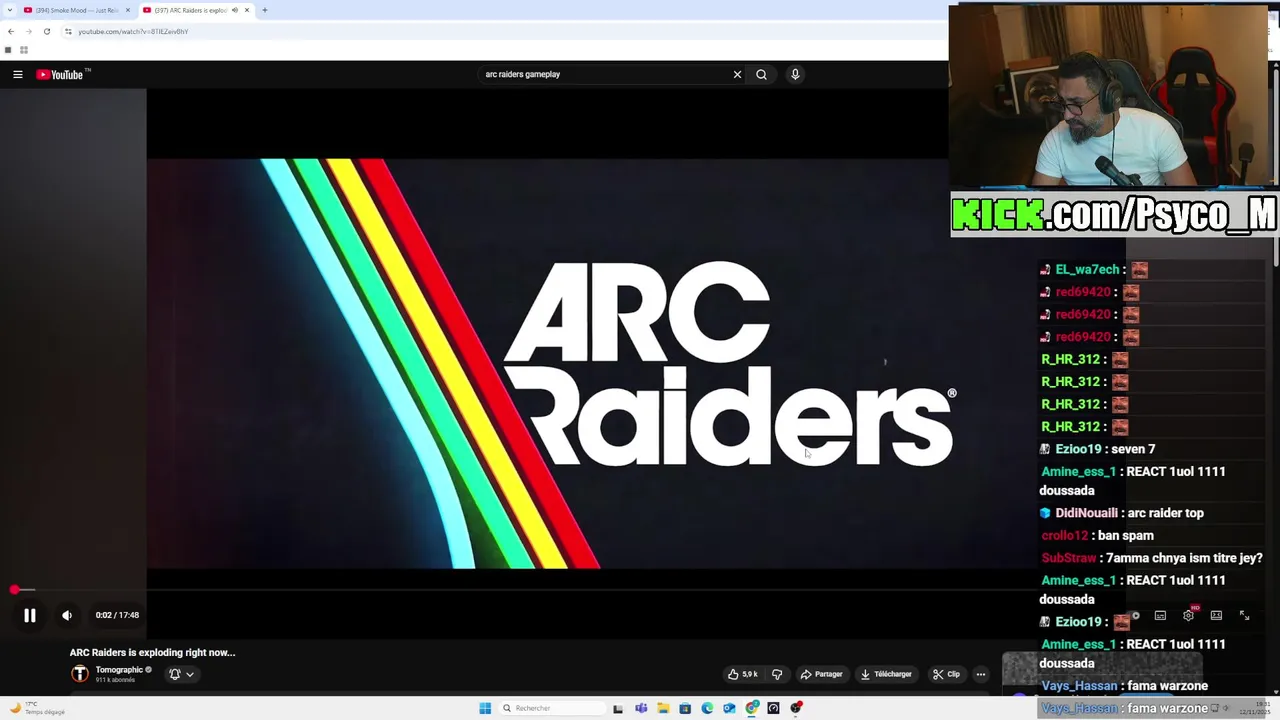1280x720 pixels.
Task: Open Task View on taskbar
Action: point(618,708)
